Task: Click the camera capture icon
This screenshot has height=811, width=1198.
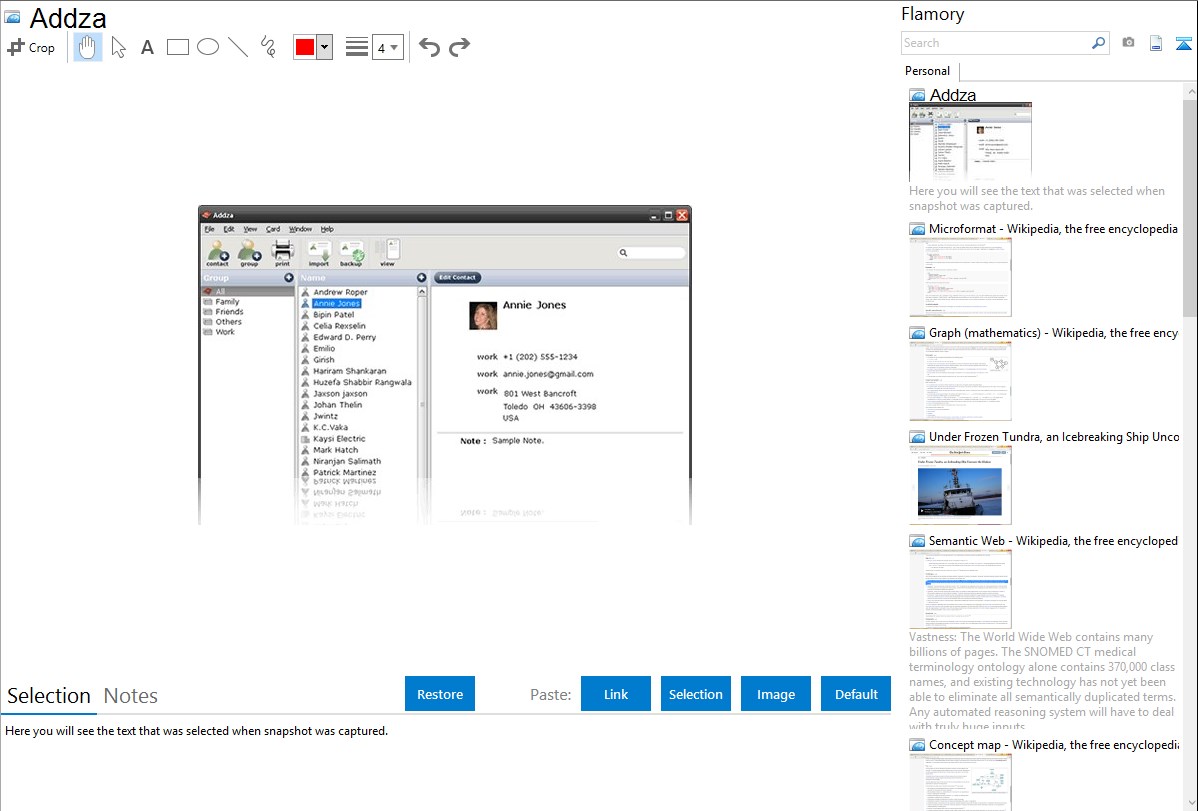Action: [x=1128, y=43]
